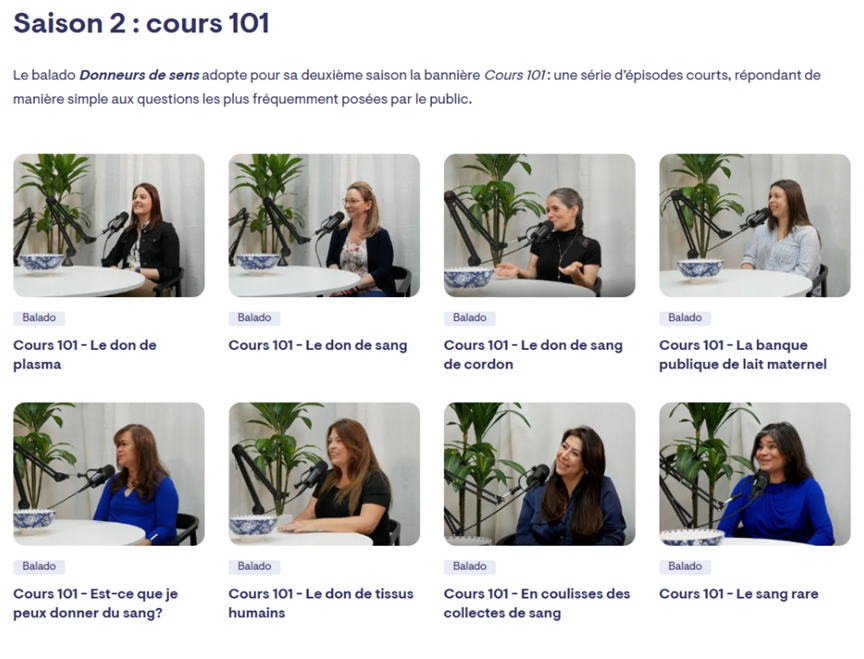Screen dimensions: 864x659
Task: Follow the Le don de sang de cordon title link
Action: pyautogui.click(x=533, y=354)
